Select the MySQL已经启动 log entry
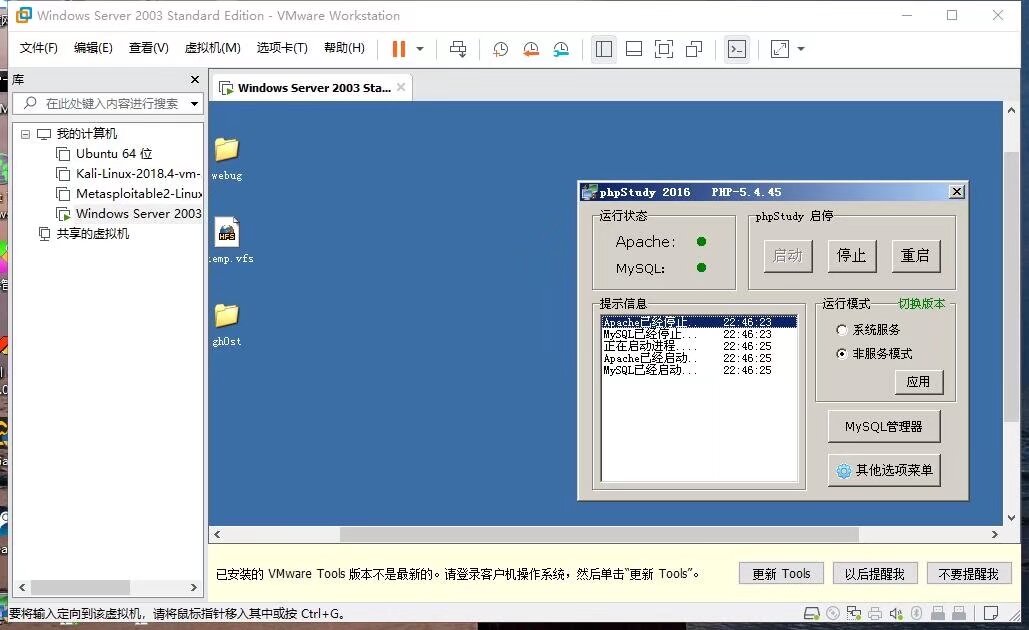Viewport: 1029px width, 630px height. [x=699, y=370]
